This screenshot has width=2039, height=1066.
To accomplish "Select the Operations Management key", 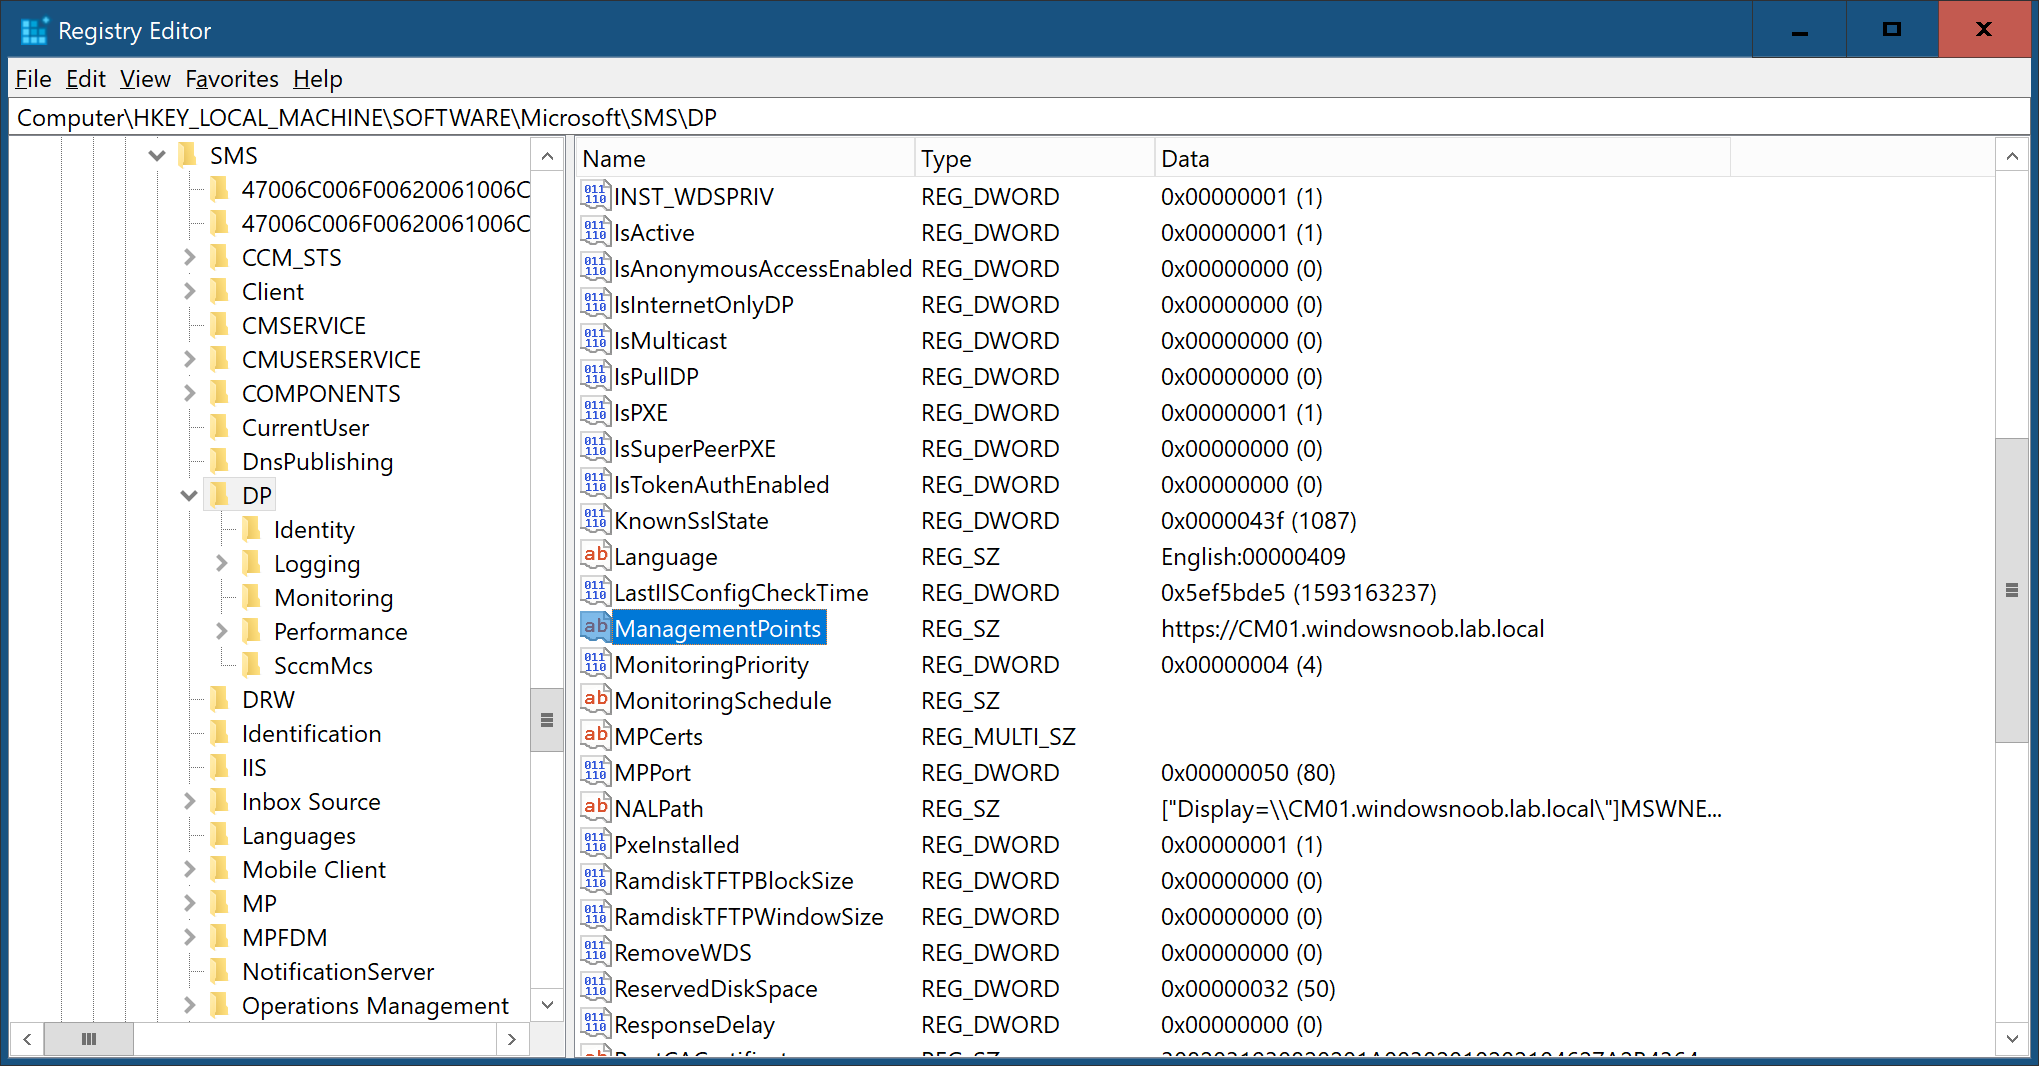I will tap(375, 1006).
